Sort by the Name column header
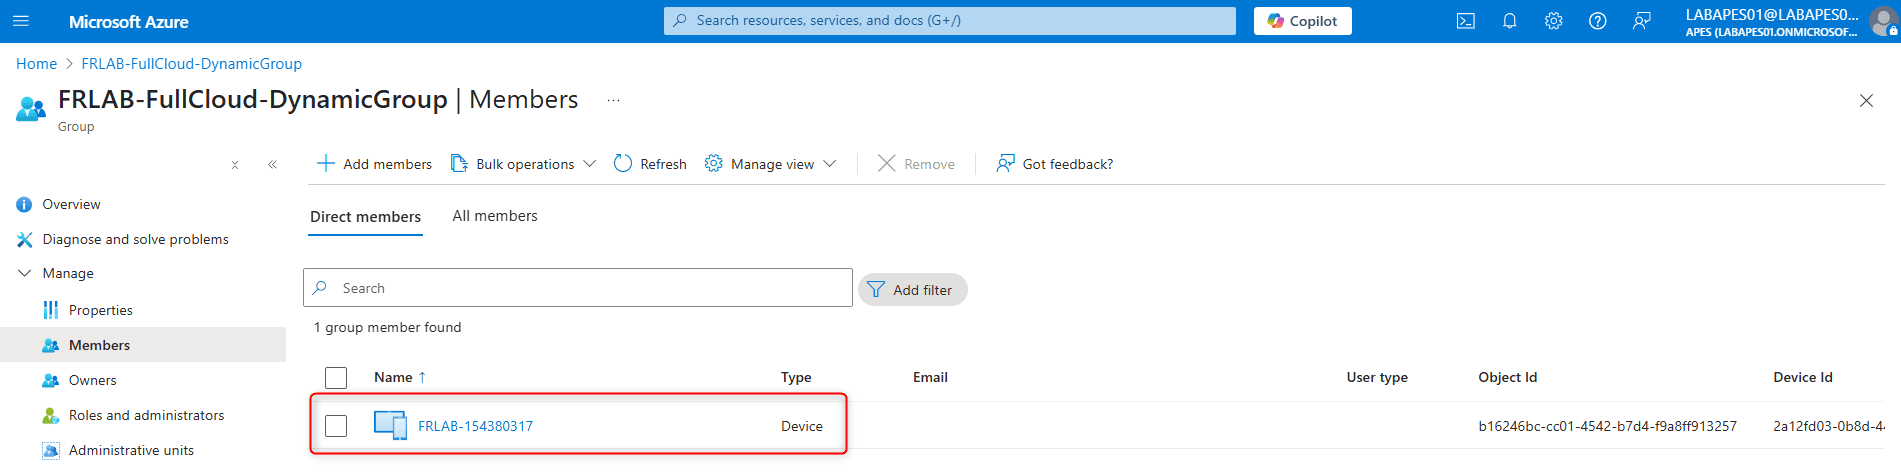The height and width of the screenshot is (472, 1901). 393,377
